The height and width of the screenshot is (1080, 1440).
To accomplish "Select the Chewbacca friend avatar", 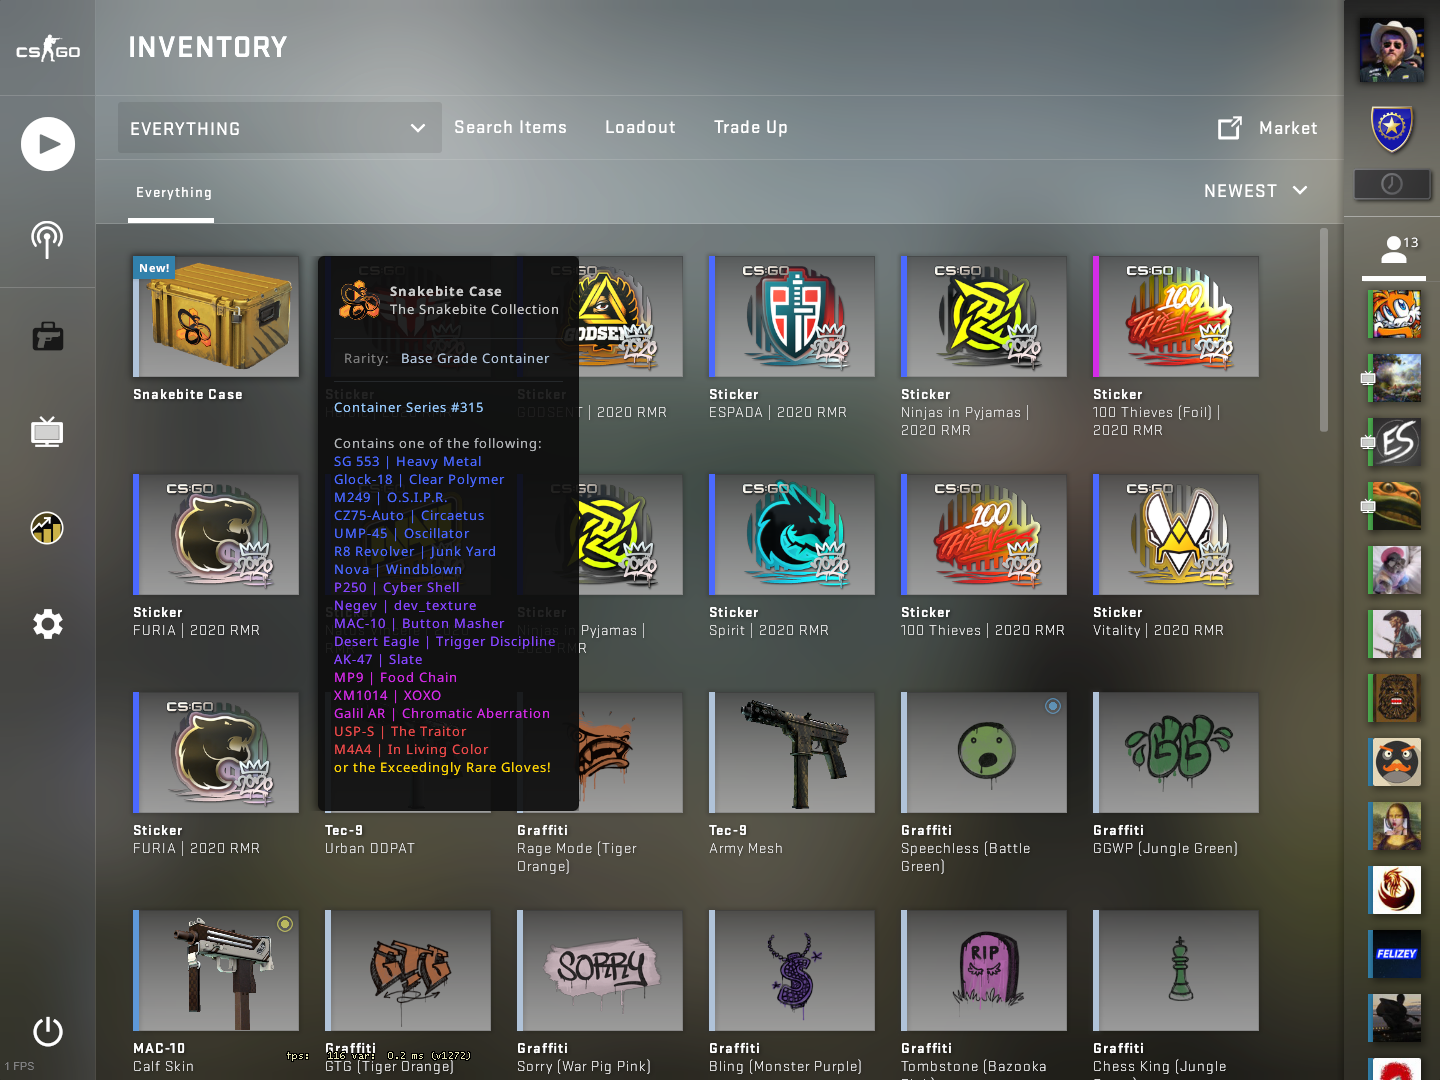I will coord(1395,698).
